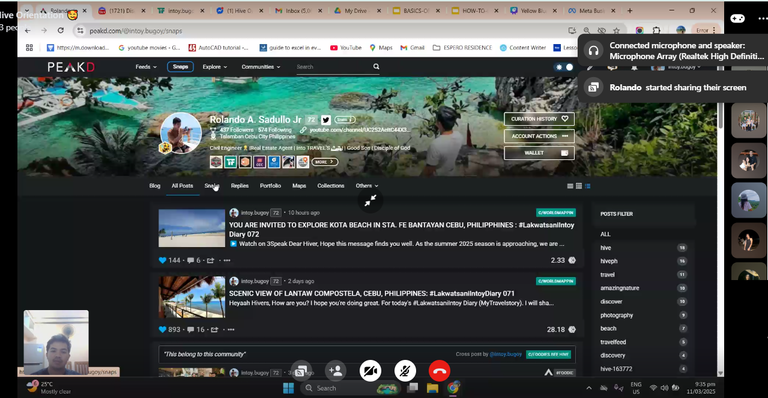Toggle PeakD dark mode switch
Viewport: 768px width, 398px height.
[564, 67]
